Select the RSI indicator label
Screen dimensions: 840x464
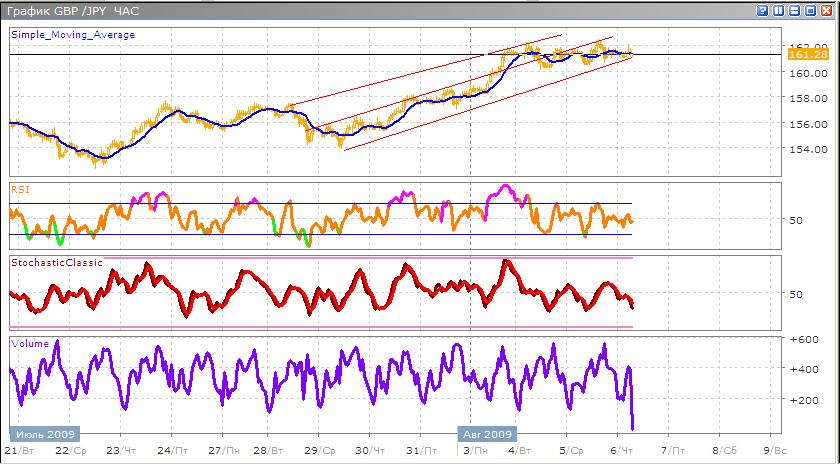(20, 187)
